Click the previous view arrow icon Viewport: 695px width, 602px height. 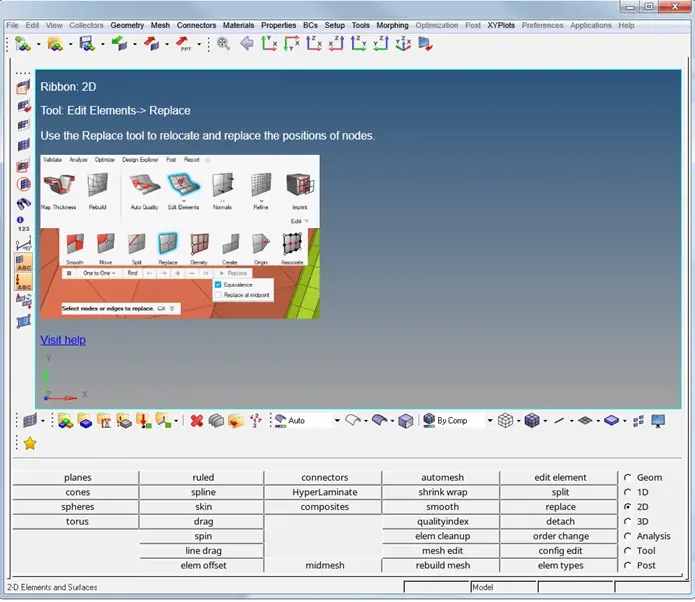point(246,43)
